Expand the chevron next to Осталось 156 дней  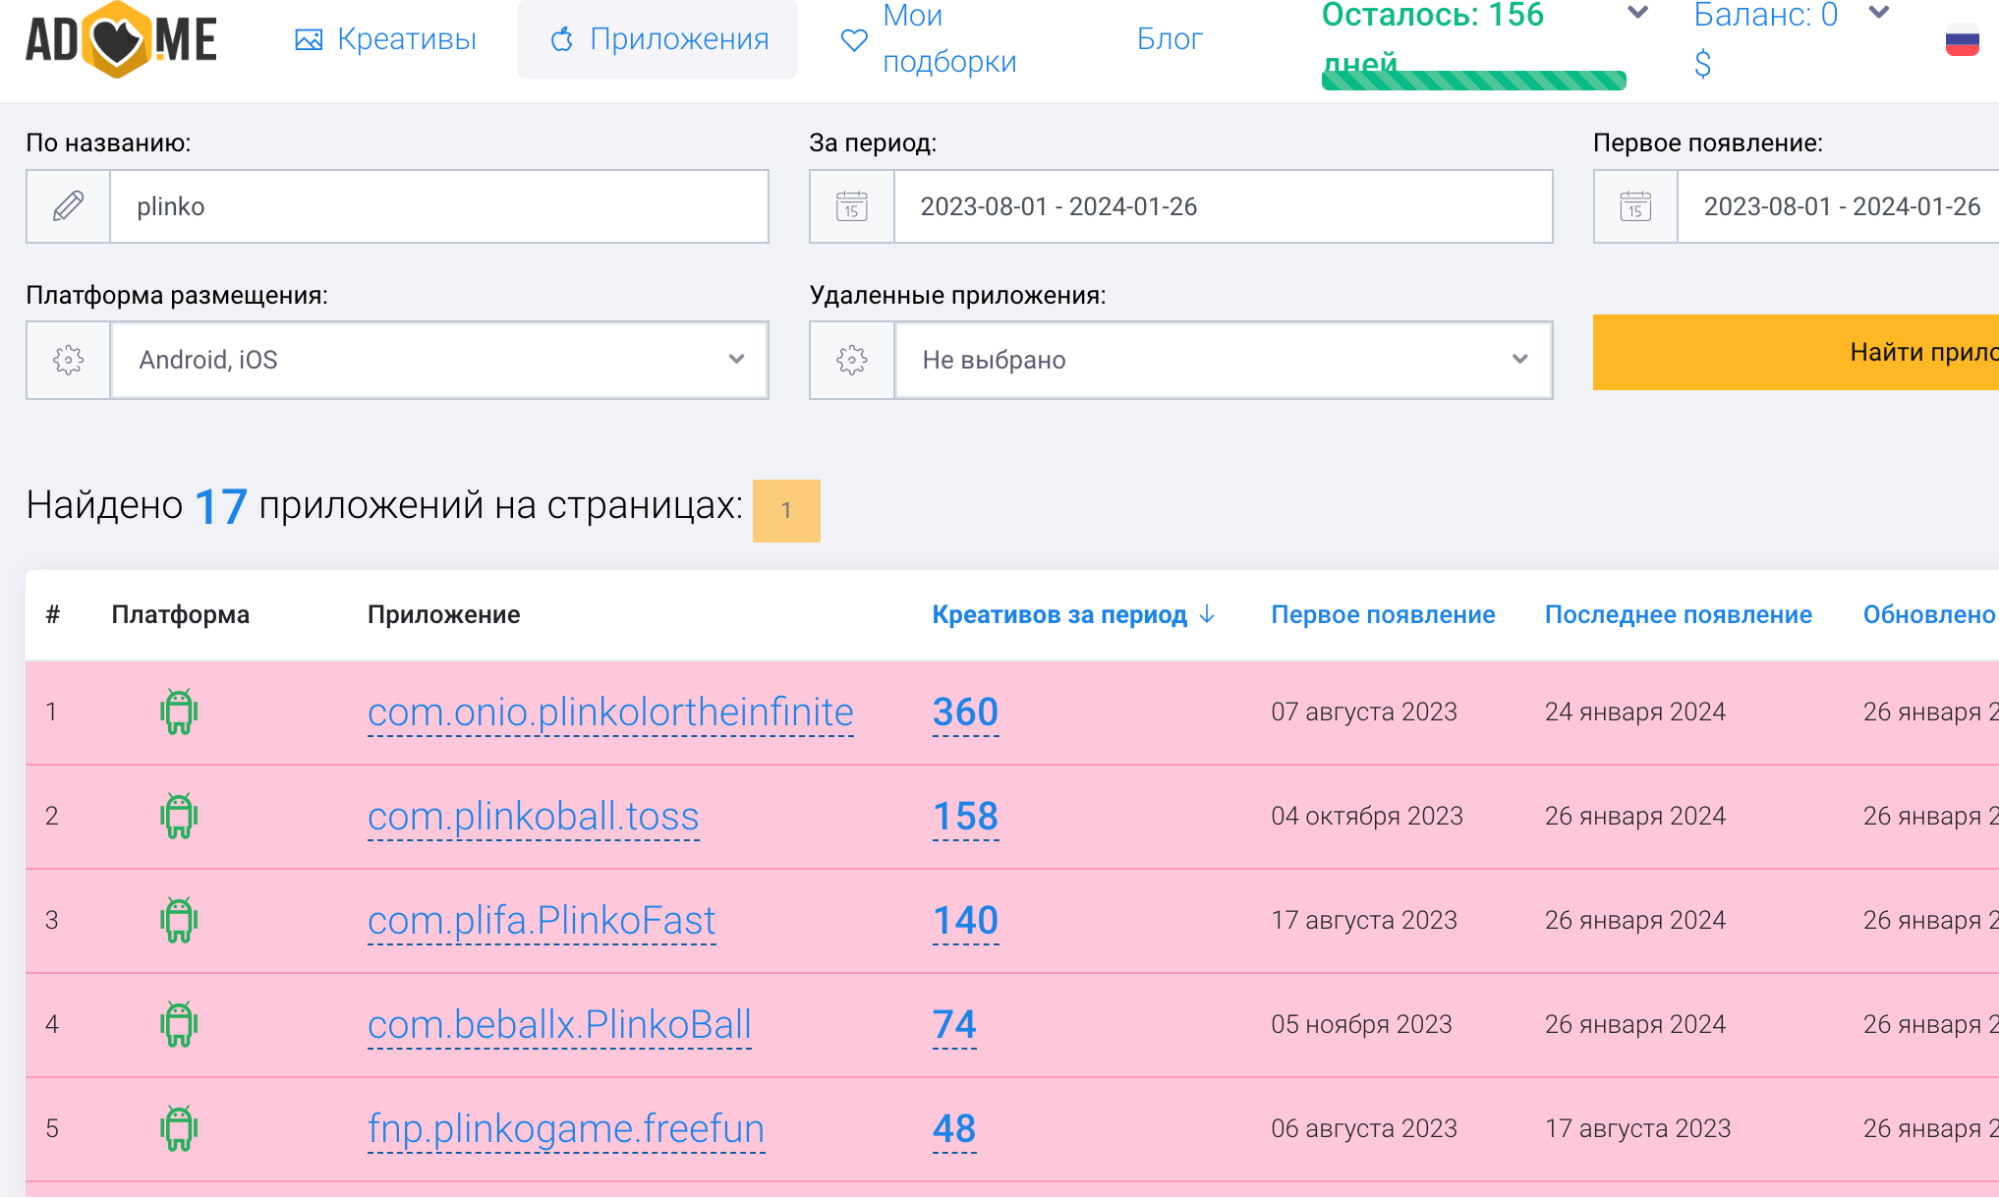click(1638, 13)
